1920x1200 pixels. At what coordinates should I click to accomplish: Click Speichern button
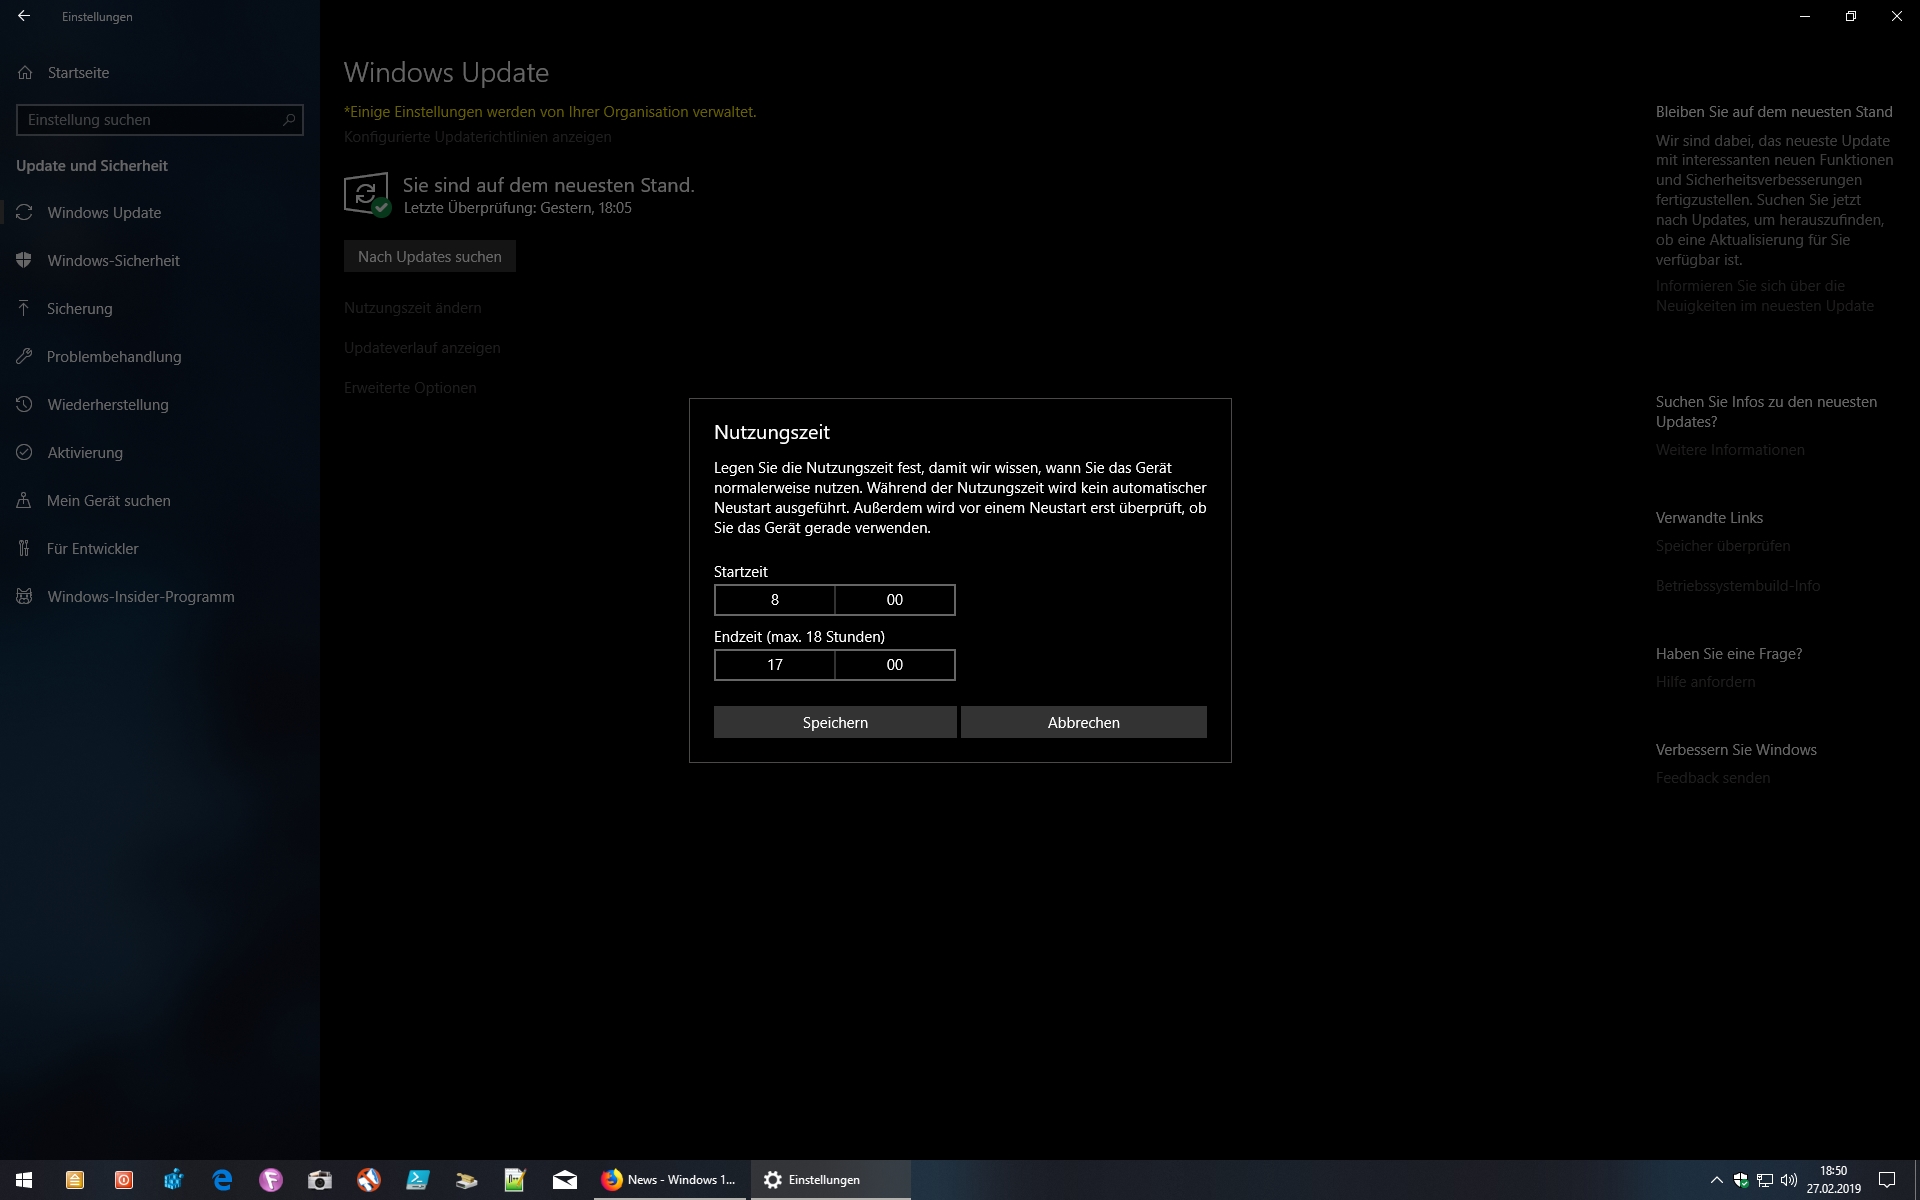(x=835, y=722)
